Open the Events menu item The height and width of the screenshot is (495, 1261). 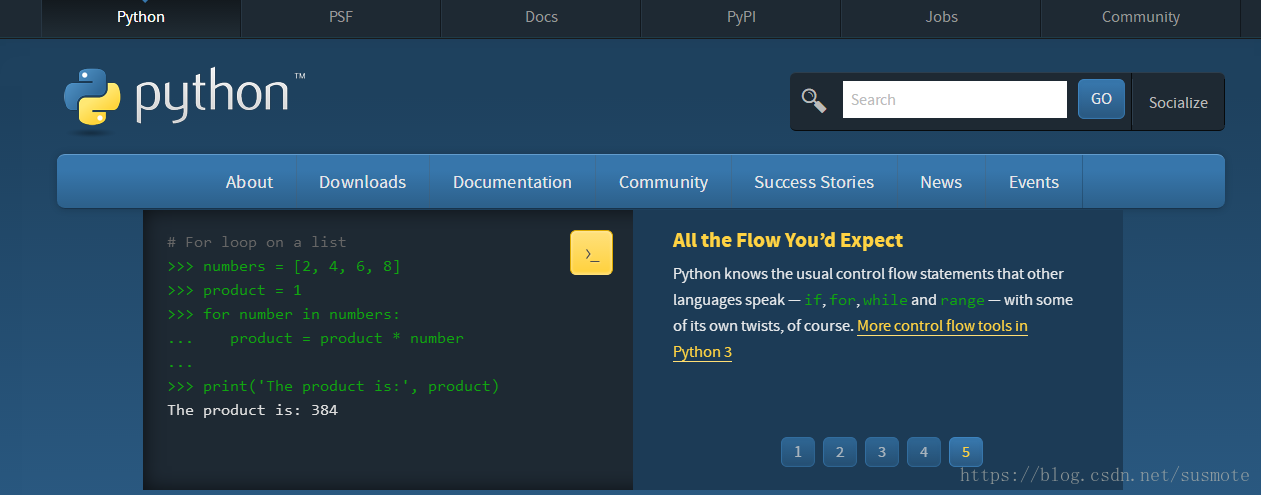(x=1034, y=182)
